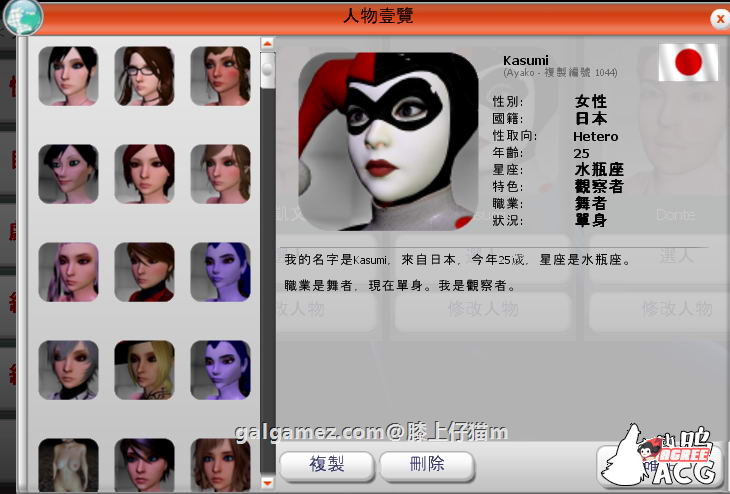The height and width of the screenshot is (494, 730).
Task: Select the pink-haired girl thumbnail
Action: 68,272
